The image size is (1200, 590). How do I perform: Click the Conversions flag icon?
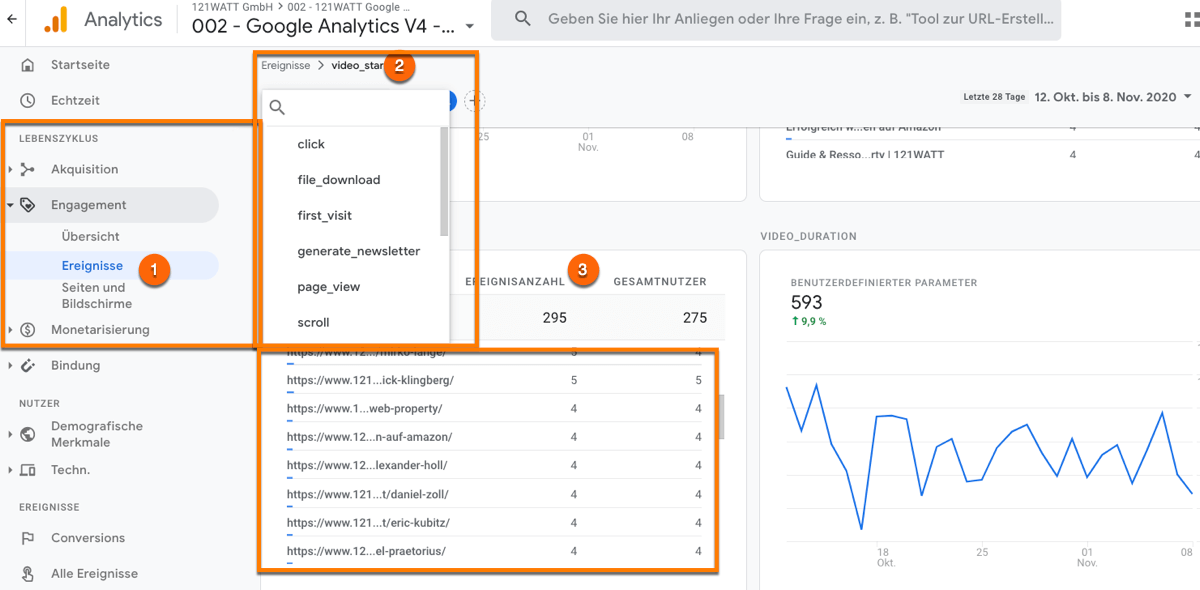click(x=26, y=537)
